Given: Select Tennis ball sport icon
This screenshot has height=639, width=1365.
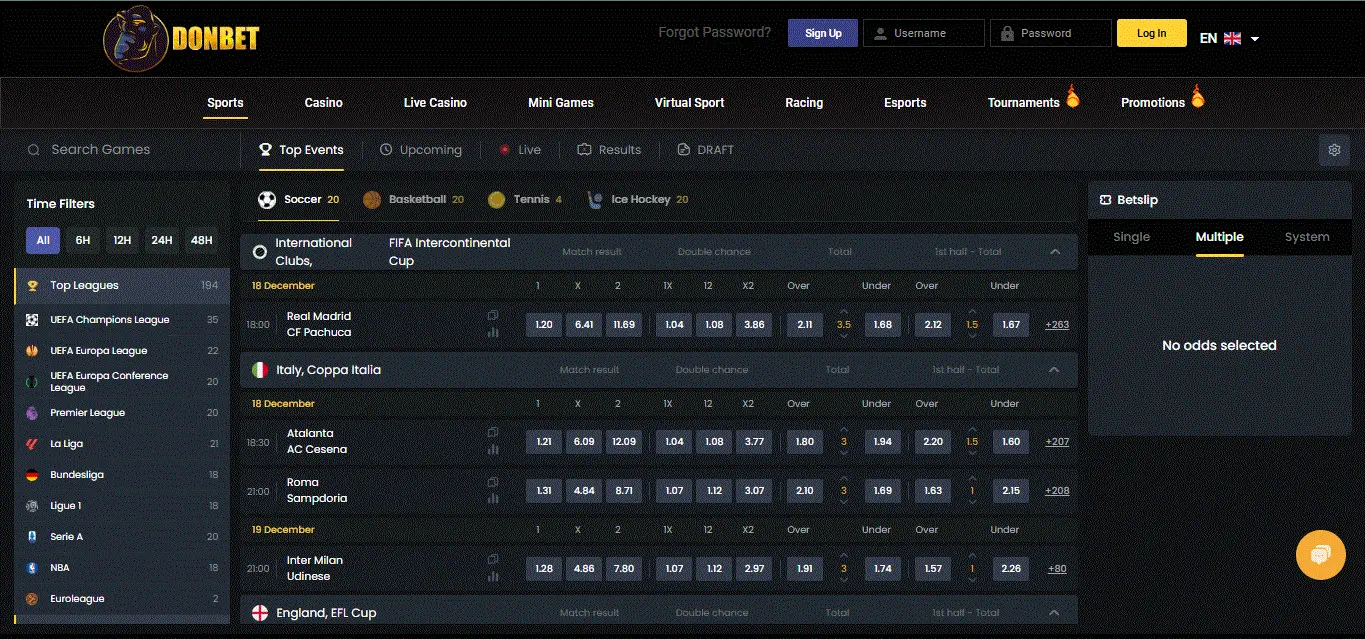Looking at the screenshot, I should 496,200.
